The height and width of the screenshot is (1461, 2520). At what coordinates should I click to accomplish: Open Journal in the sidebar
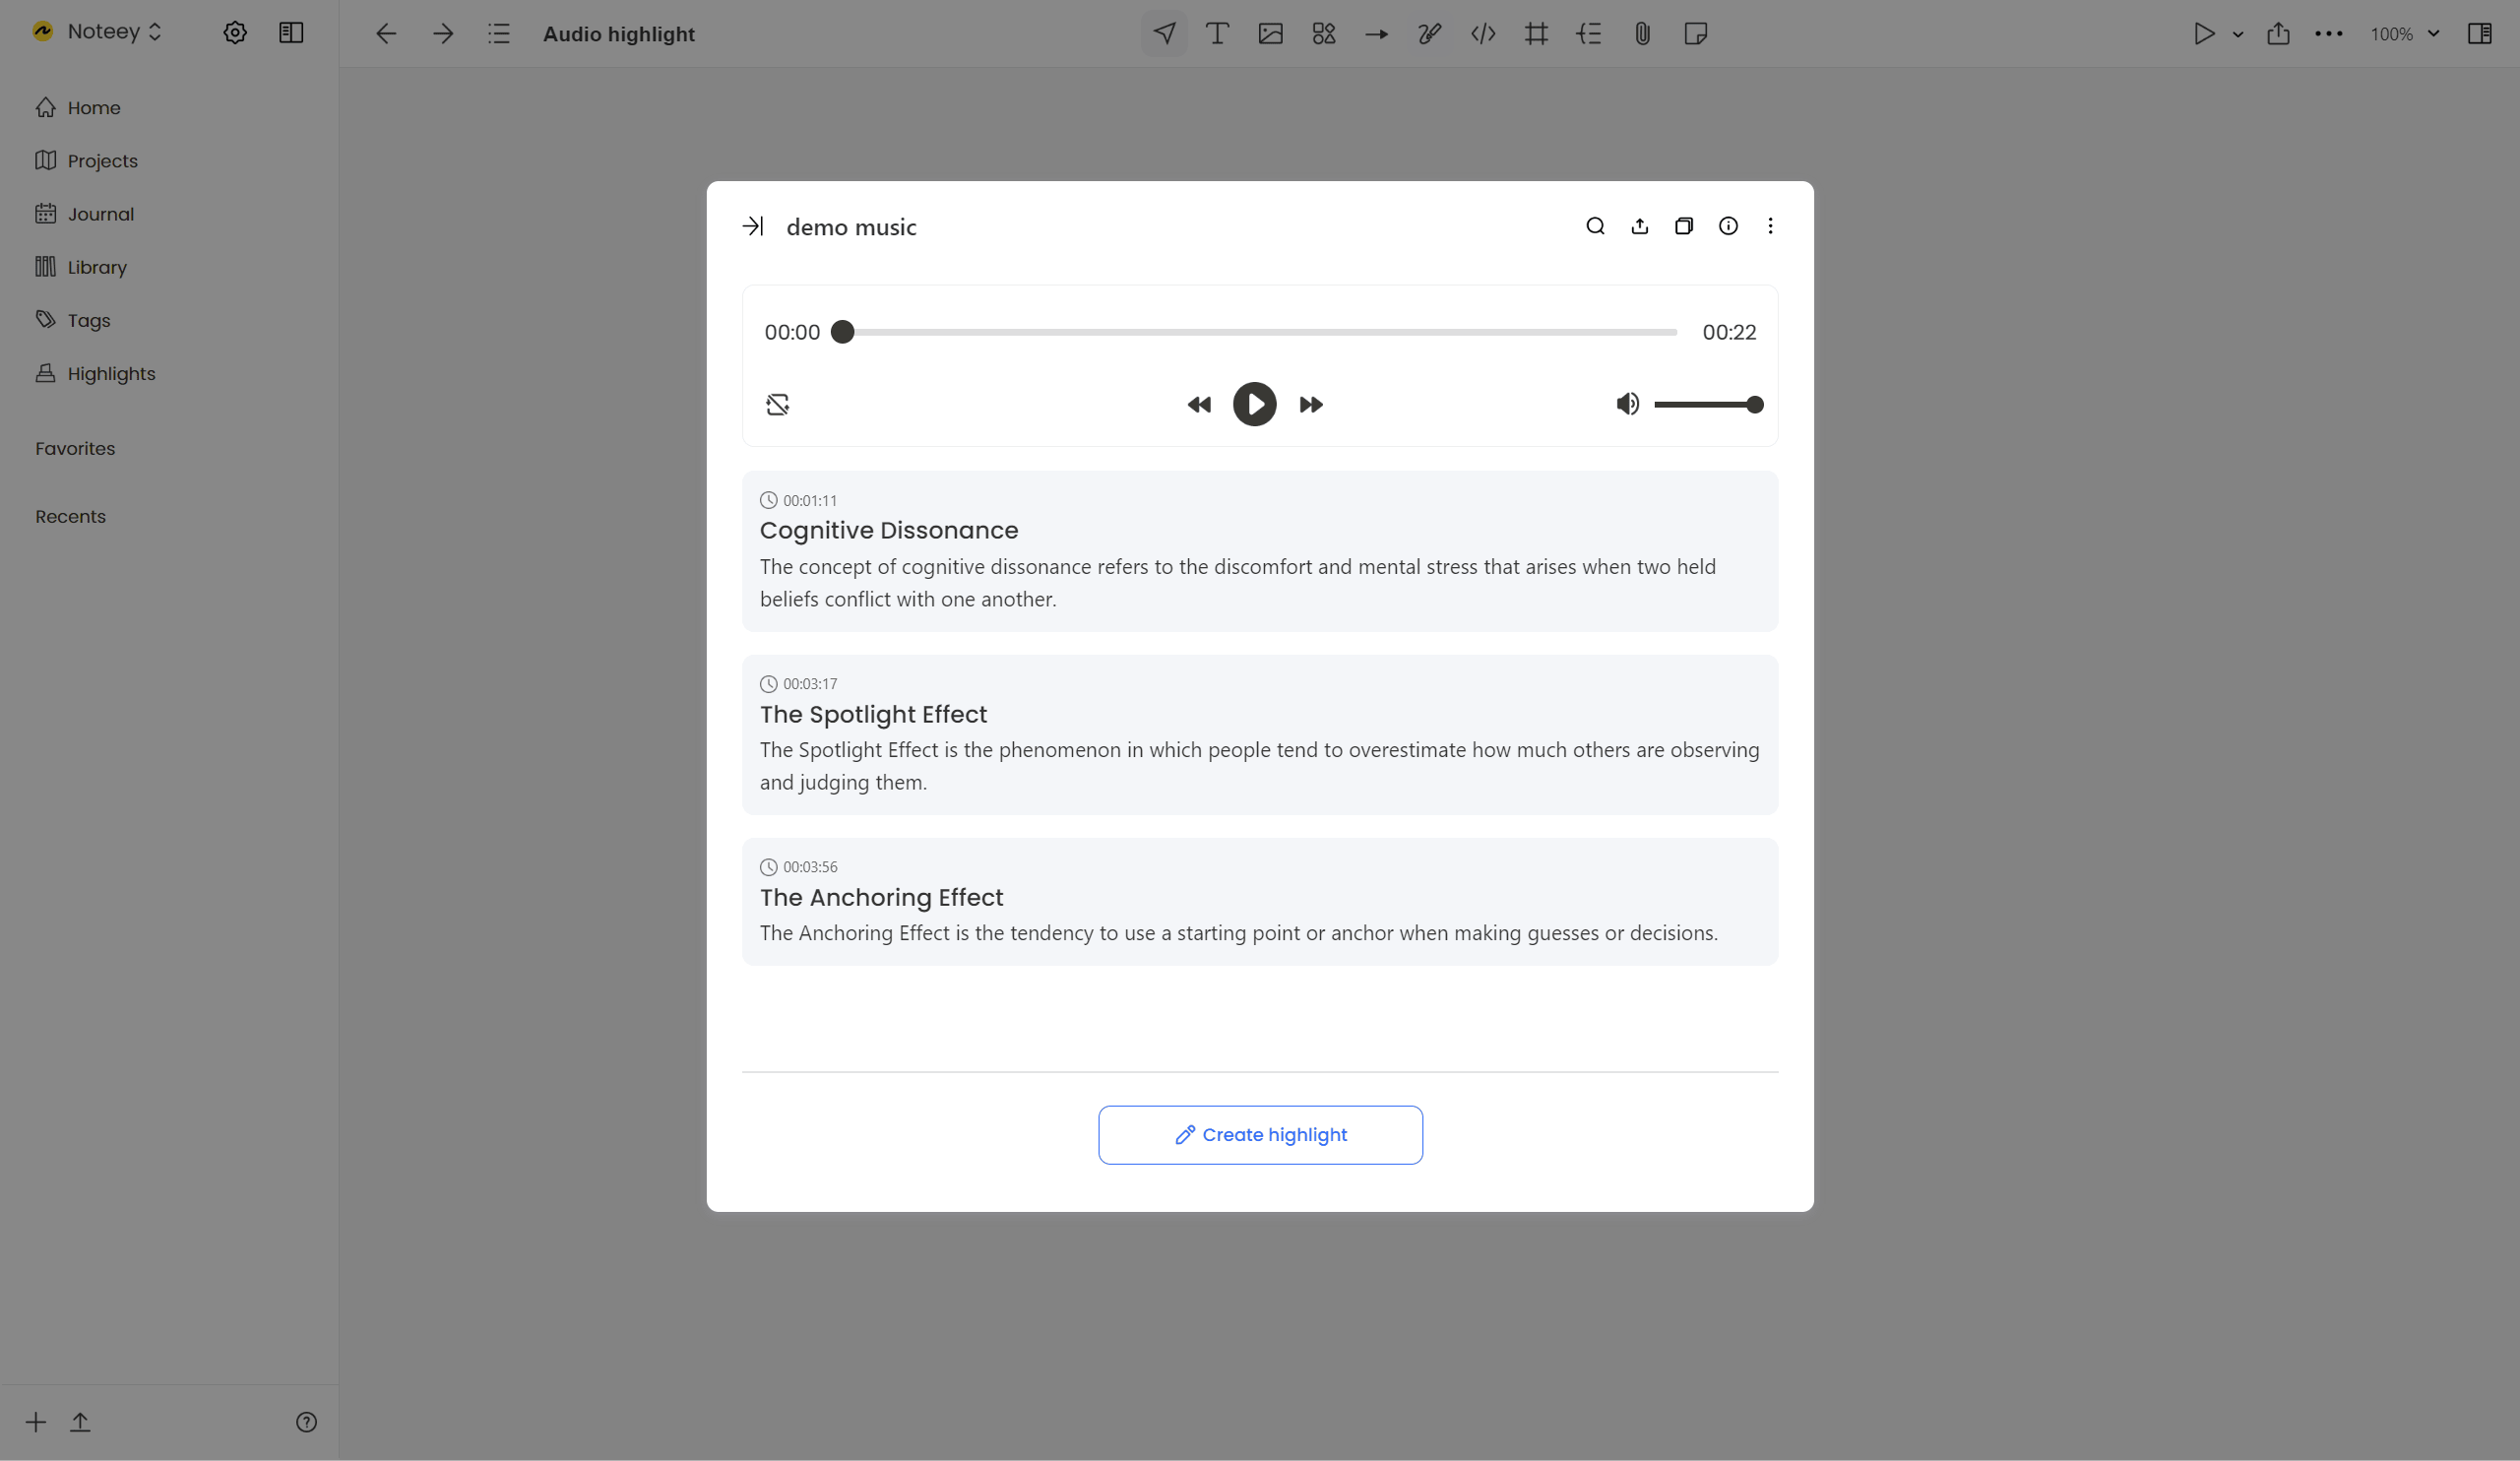tap(85, 213)
